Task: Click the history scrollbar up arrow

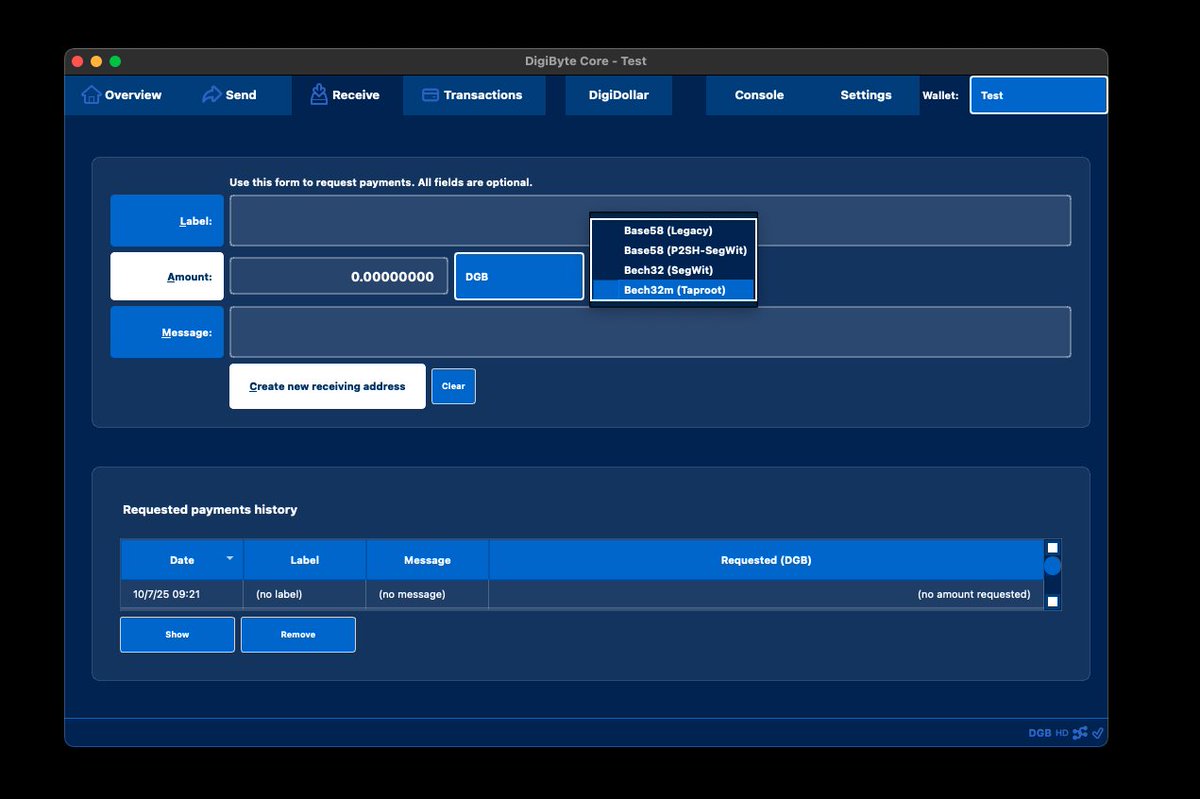Action: (1052, 548)
